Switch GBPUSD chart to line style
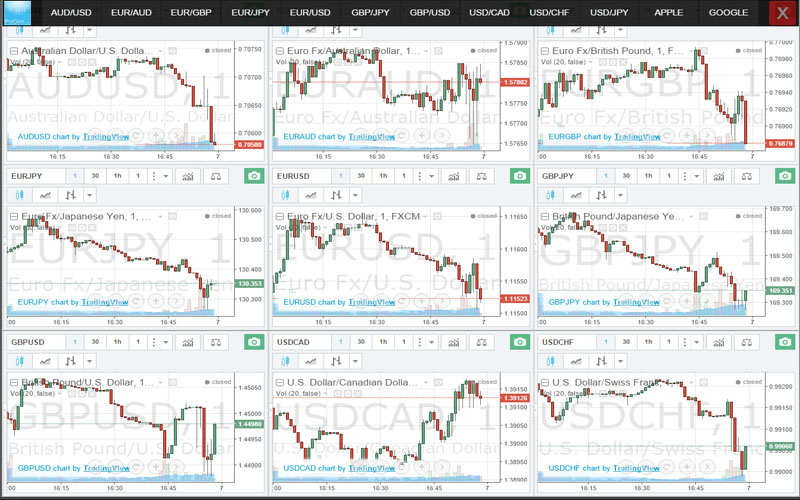Image resolution: width=800 pixels, height=500 pixels. (x=44, y=361)
